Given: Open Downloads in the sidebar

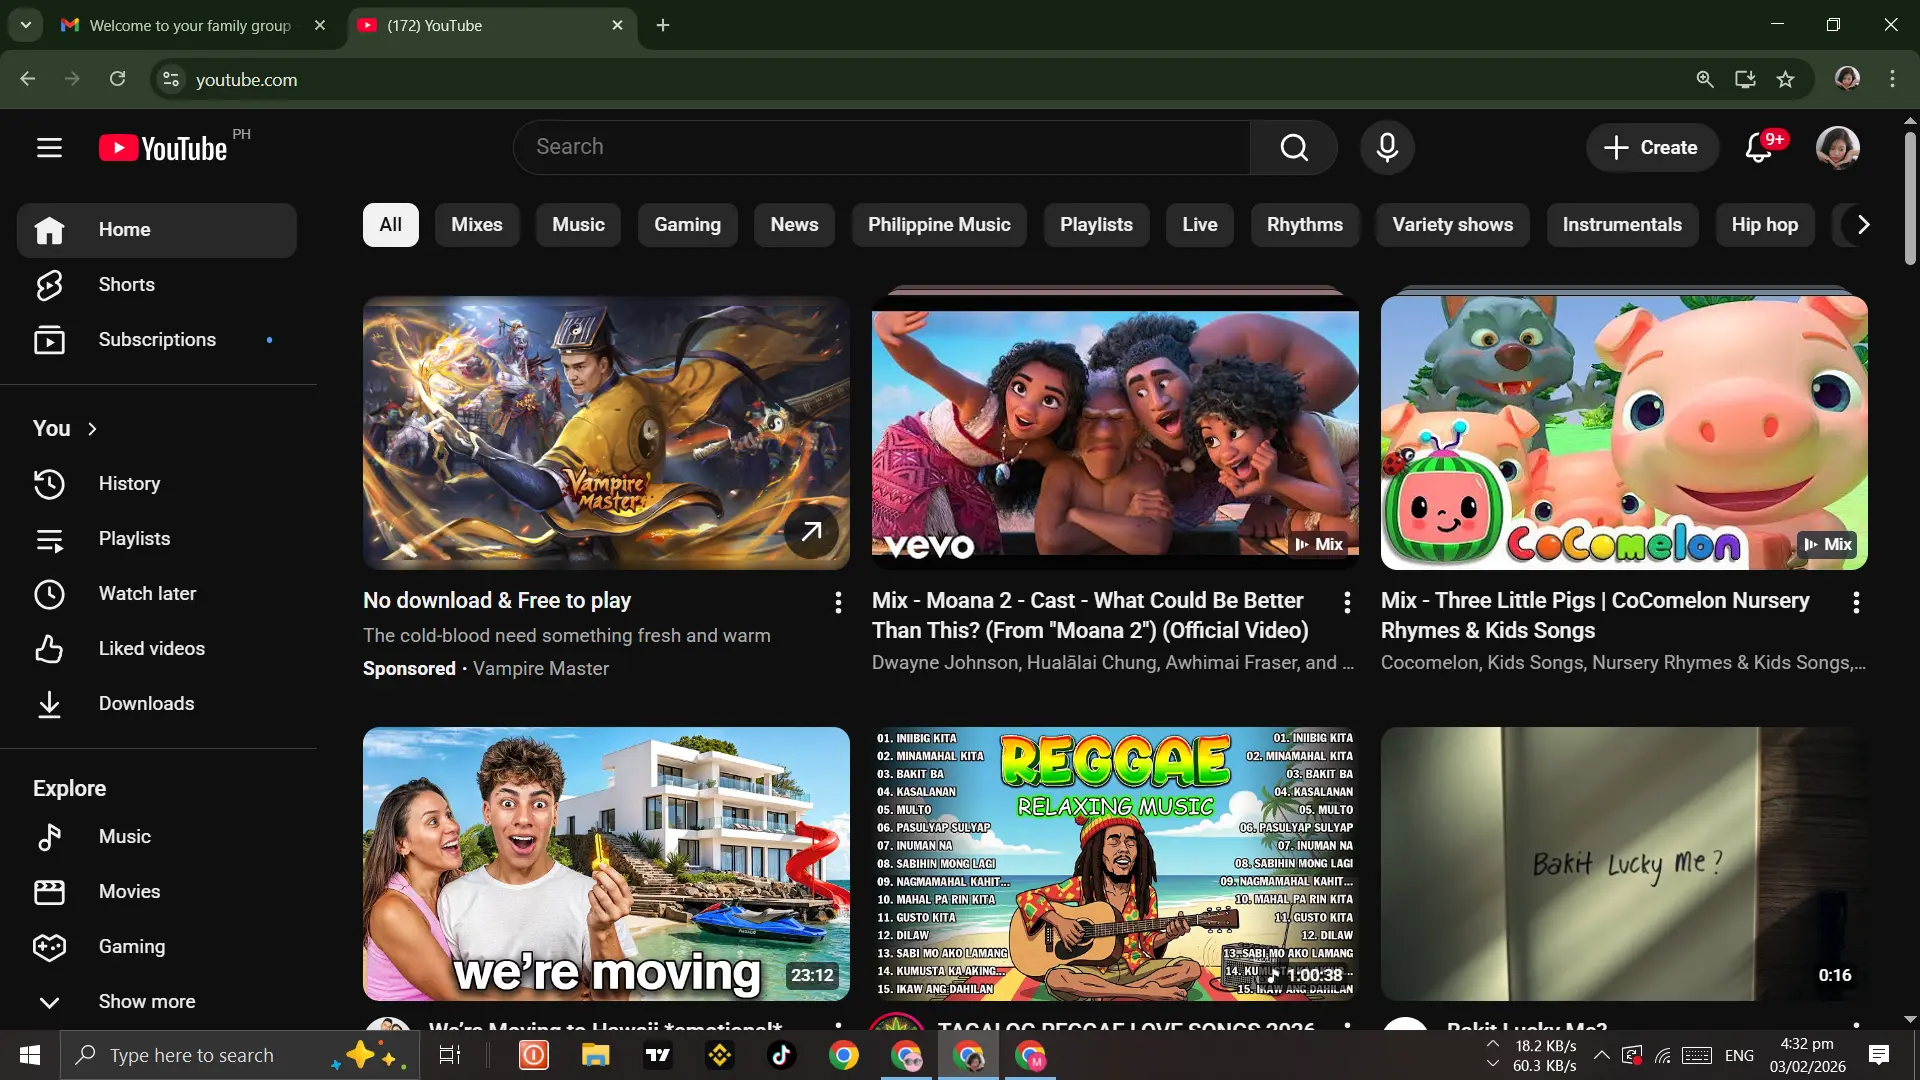Looking at the screenshot, I should coord(157,704).
